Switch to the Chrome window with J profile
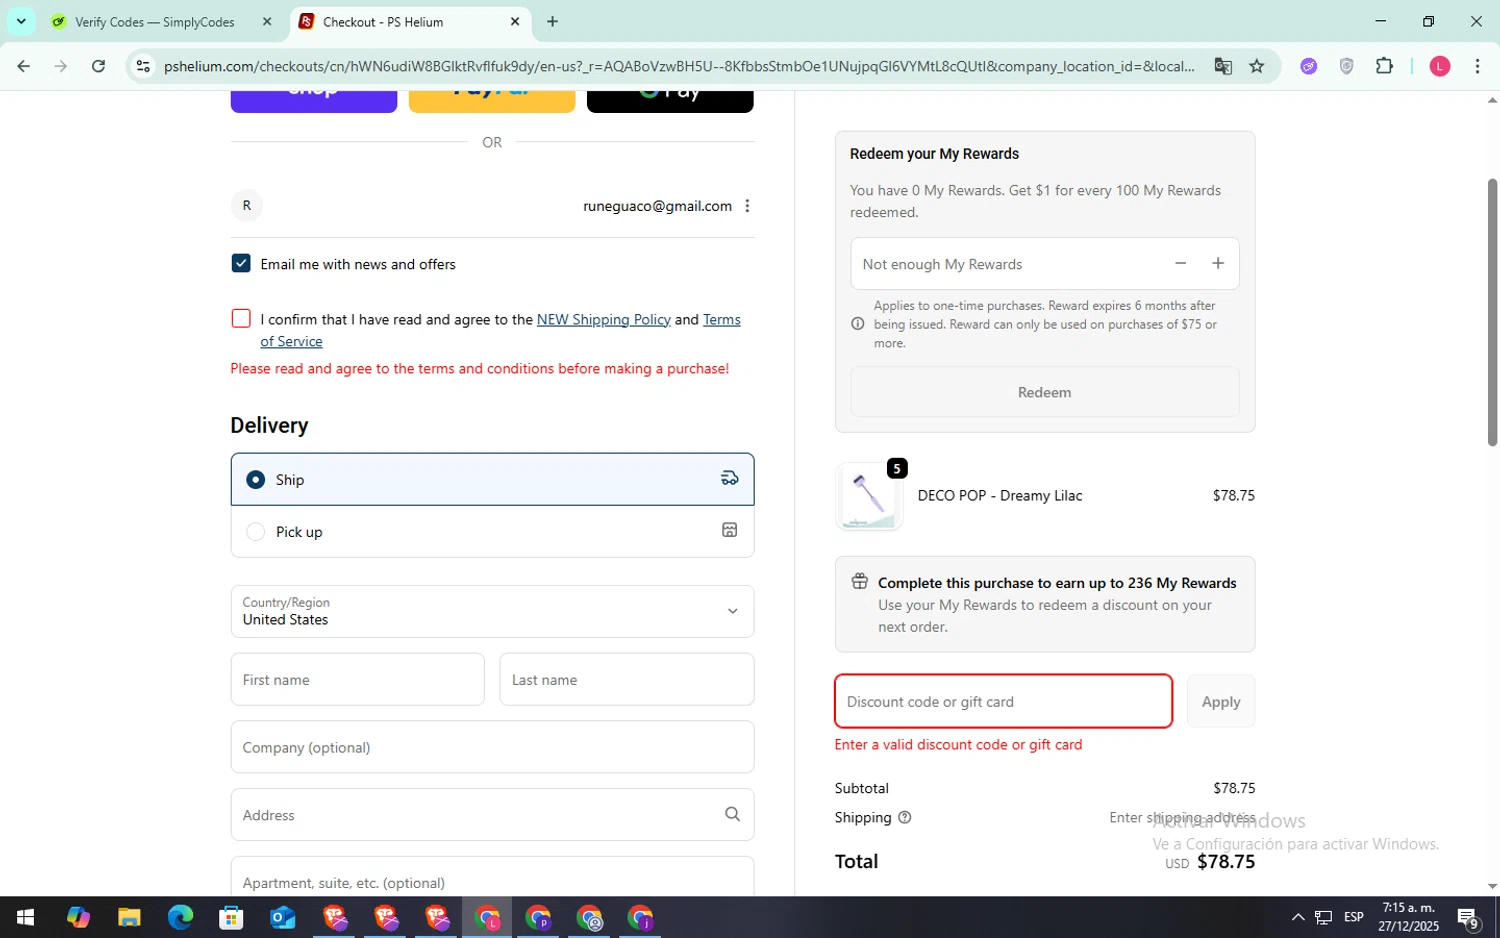The image size is (1500, 938). [640, 917]
